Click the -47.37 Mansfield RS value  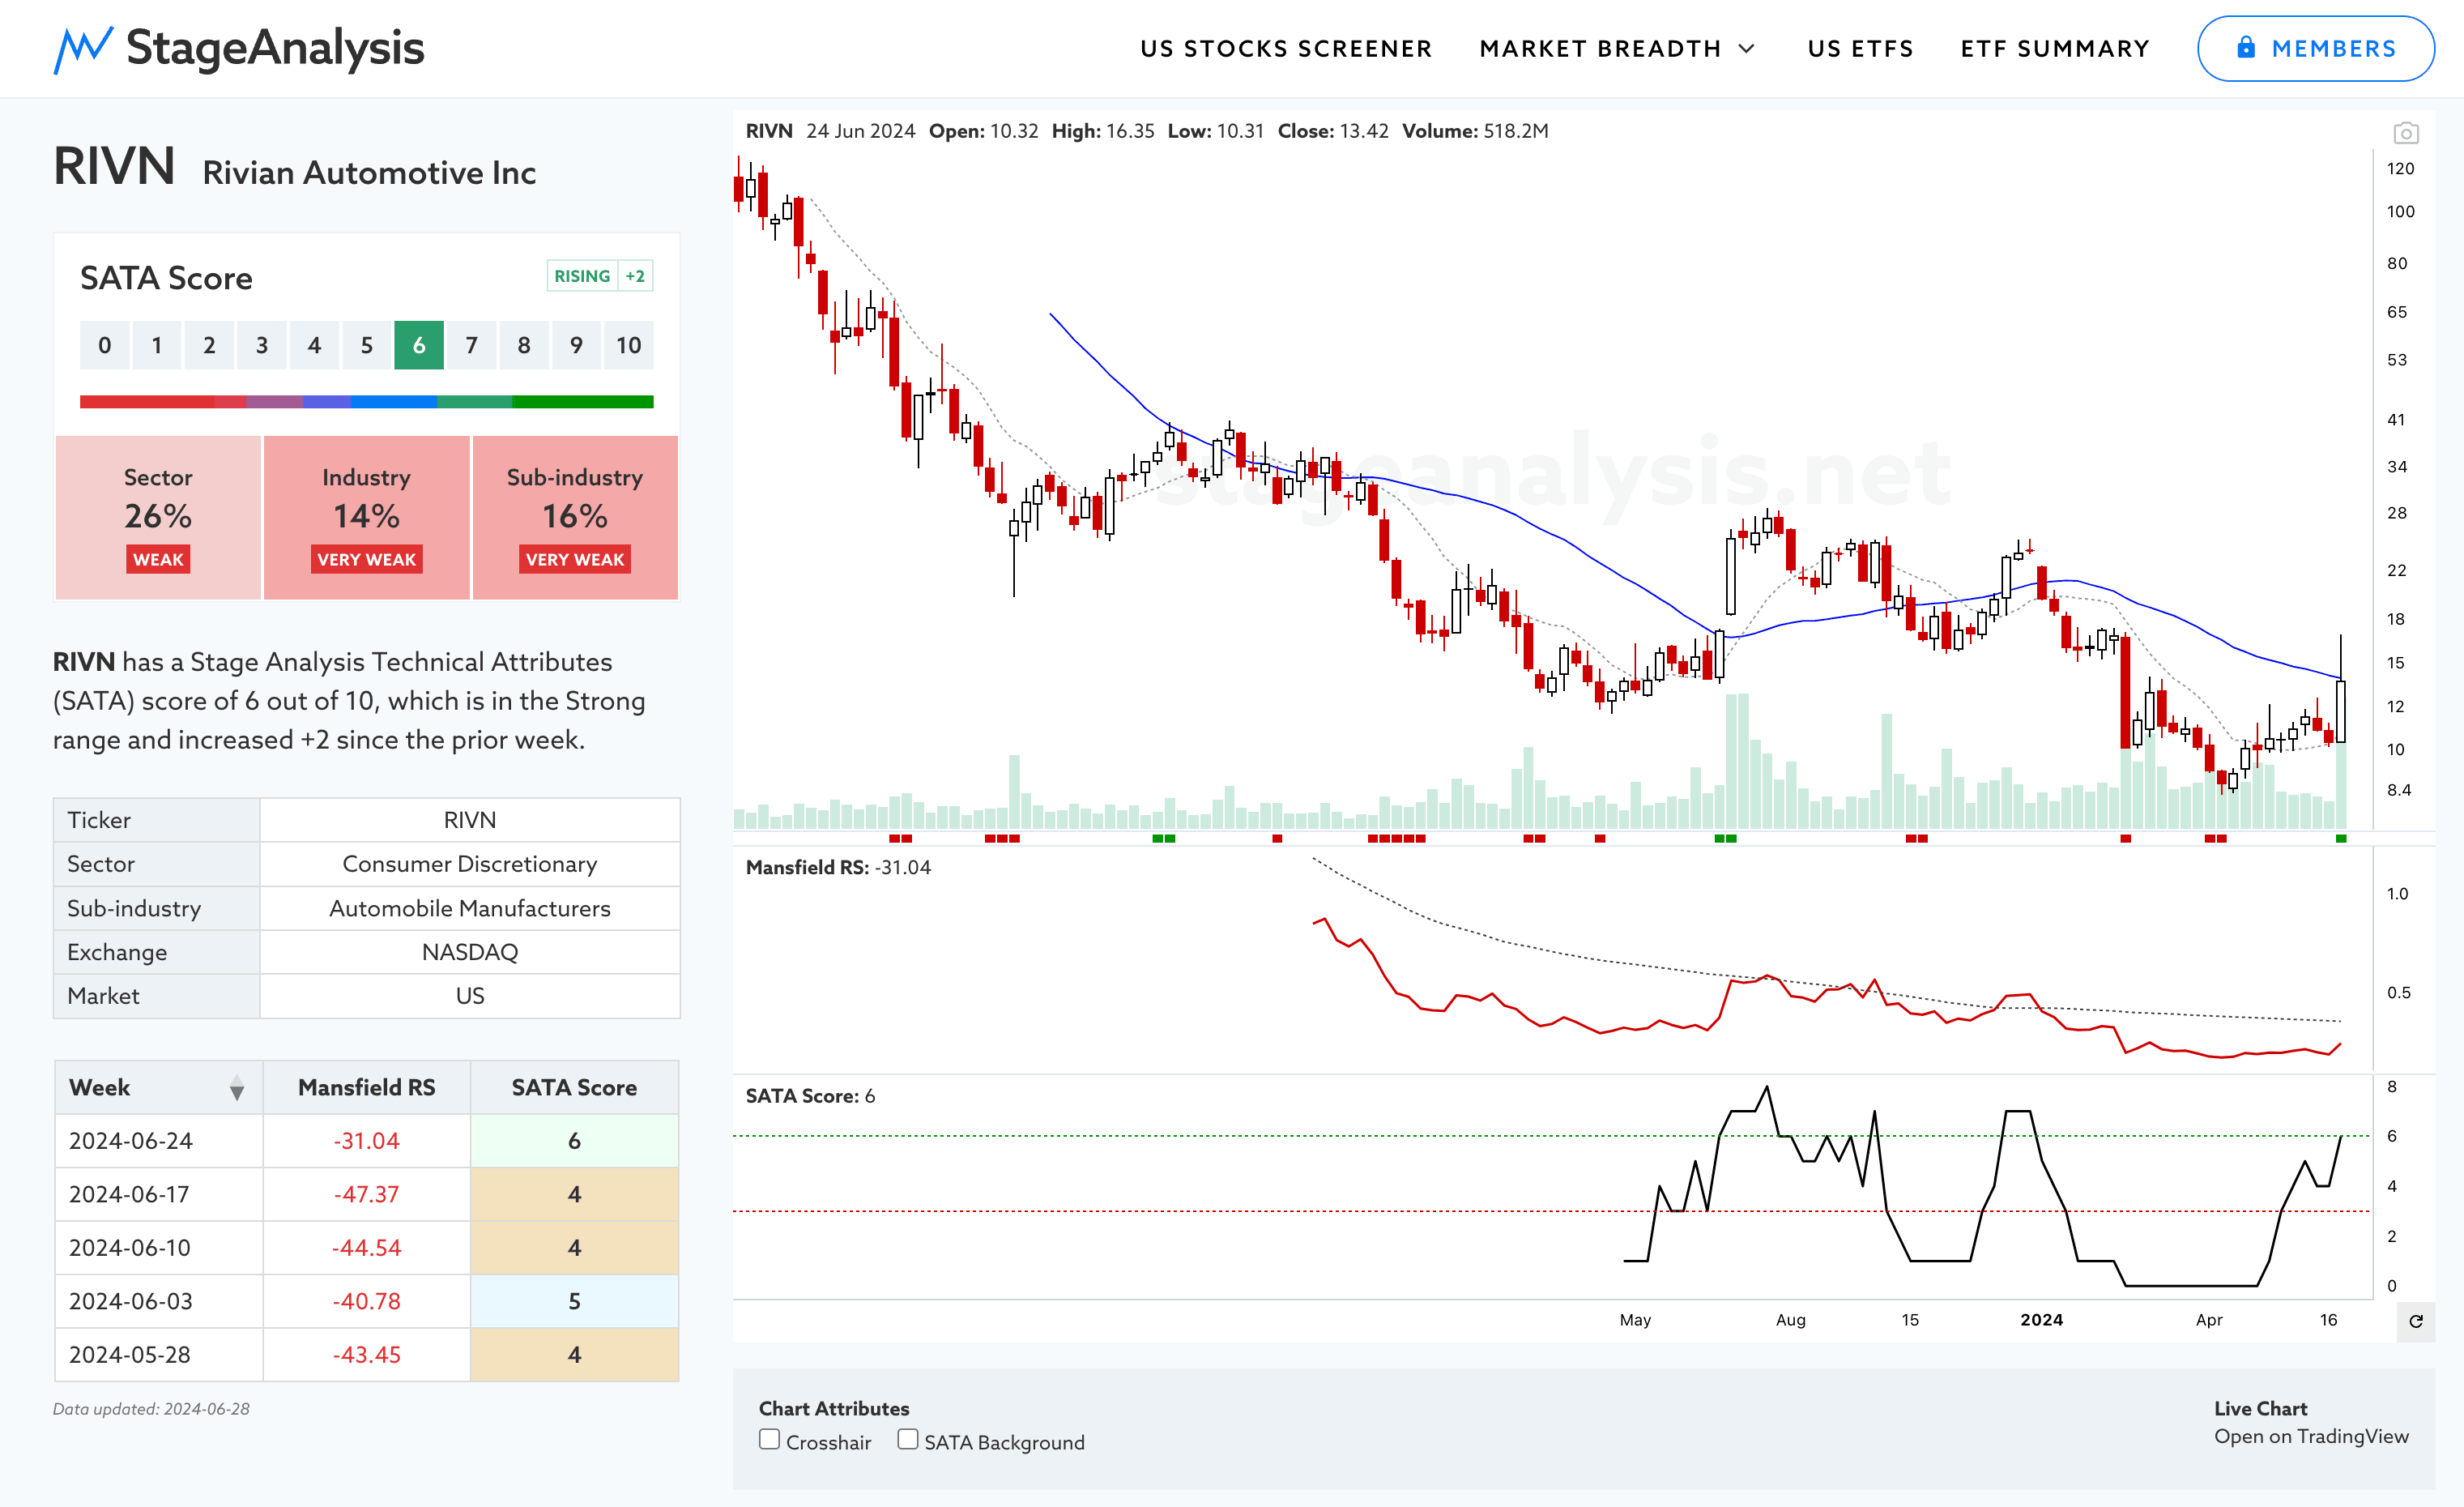[x=366, y=1195]
